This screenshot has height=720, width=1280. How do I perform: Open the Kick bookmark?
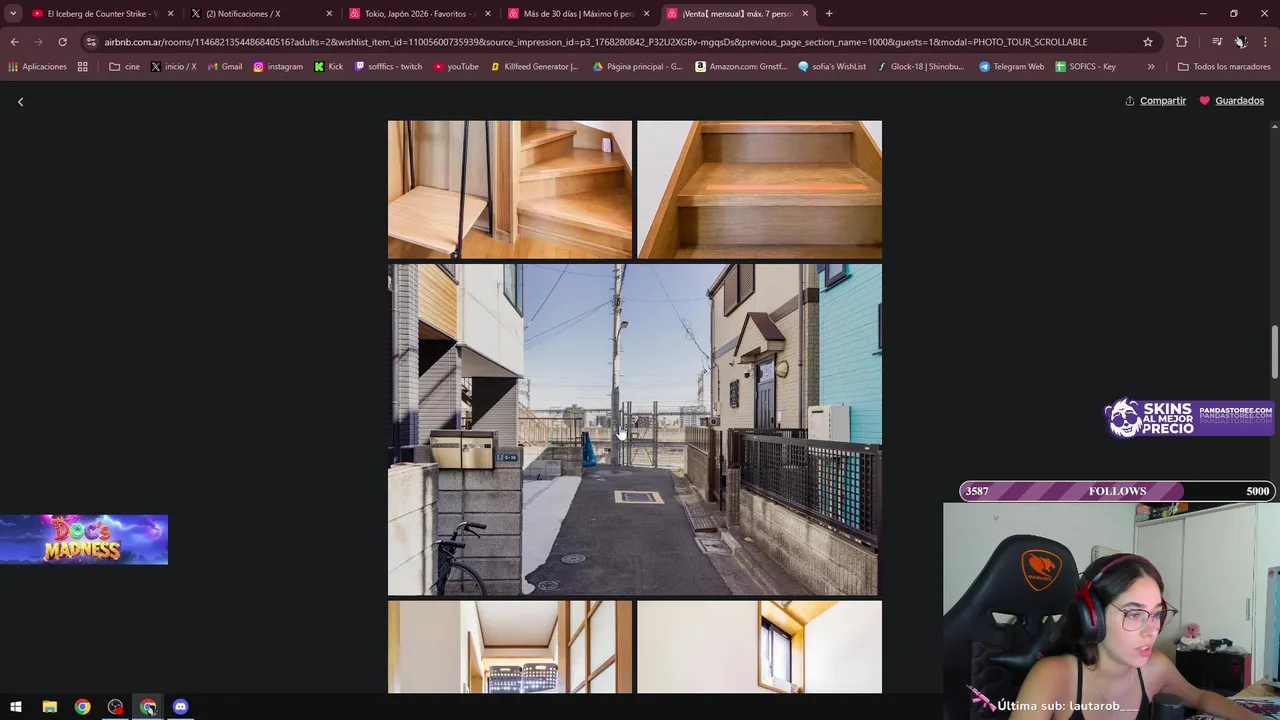pyautogui.click(x=328, y=67)
